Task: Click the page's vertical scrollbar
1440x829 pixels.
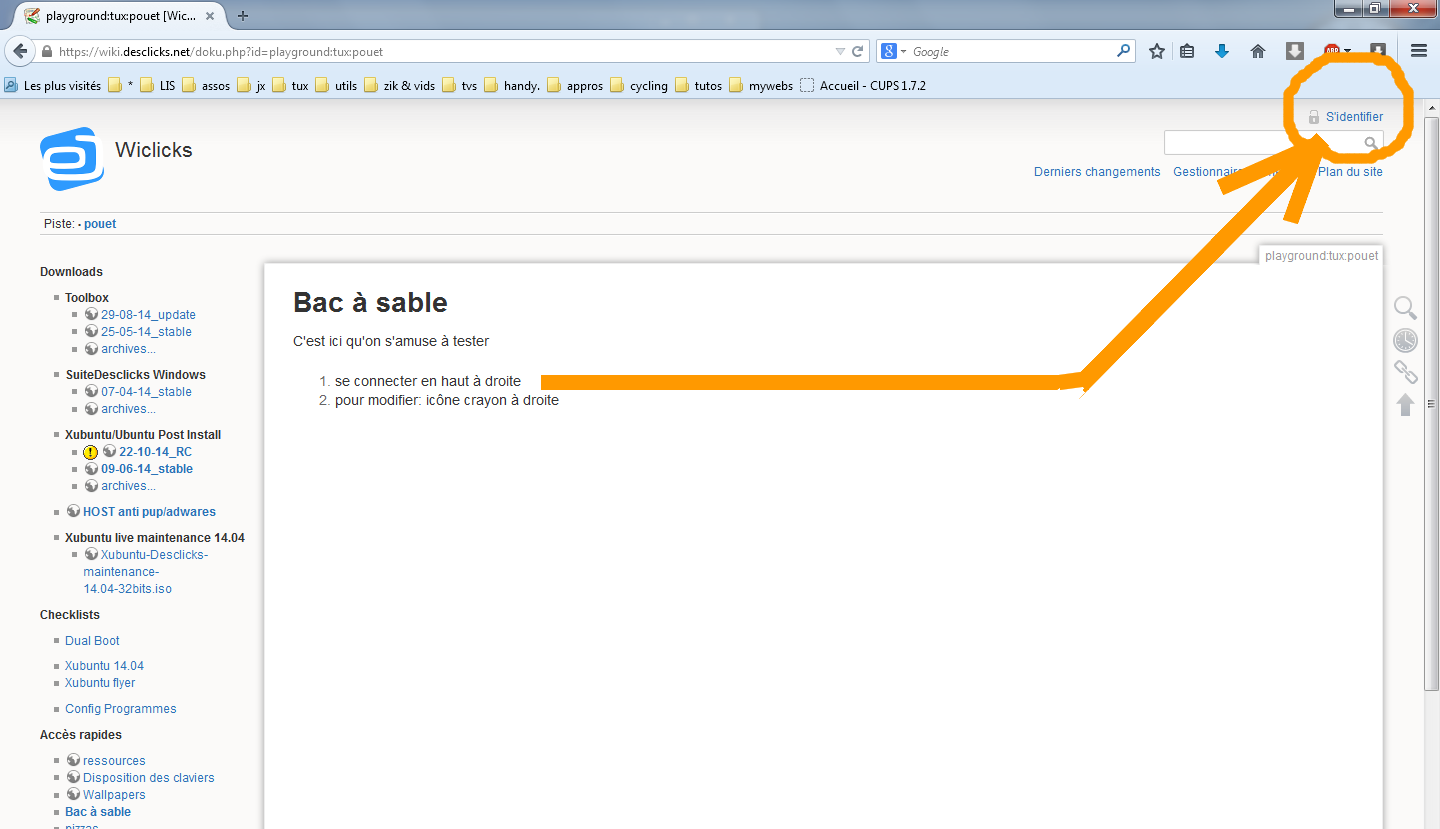Action: tap(1431, 400)
